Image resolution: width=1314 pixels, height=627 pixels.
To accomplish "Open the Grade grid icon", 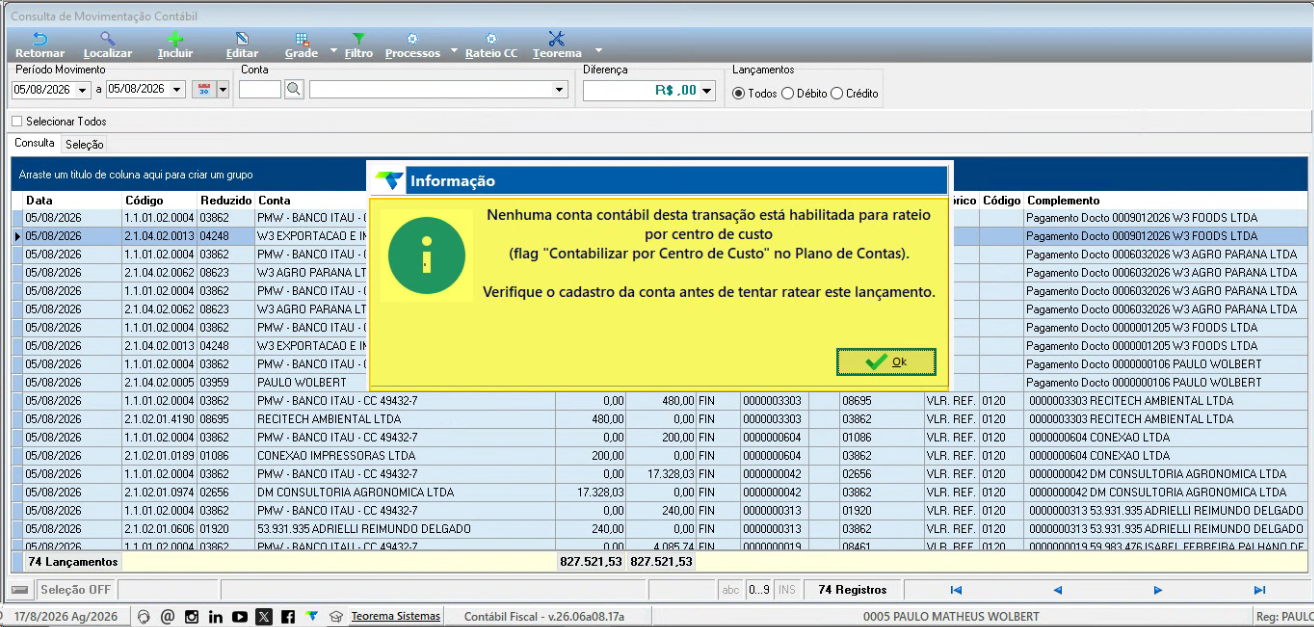I will click(x=301, y=39).
